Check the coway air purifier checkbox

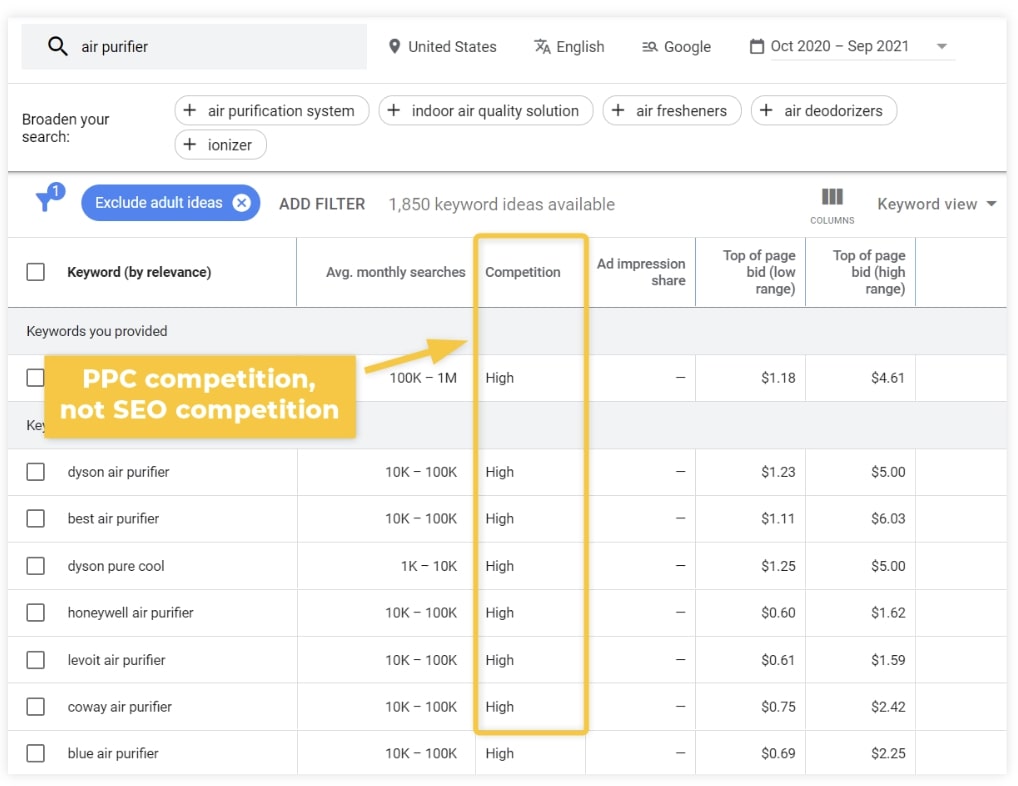click(x=36, y=707)
